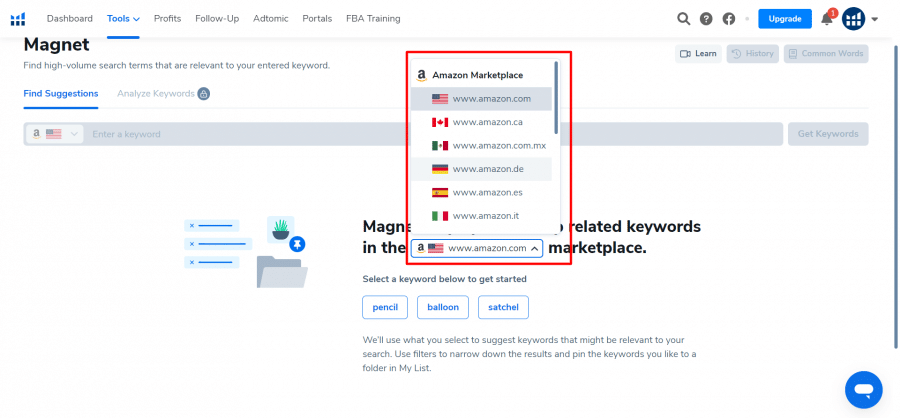Viewport: 900px width, 418px height.
Task: Select www.amazon.com.mx marketplace
Action: coord(481,146)
